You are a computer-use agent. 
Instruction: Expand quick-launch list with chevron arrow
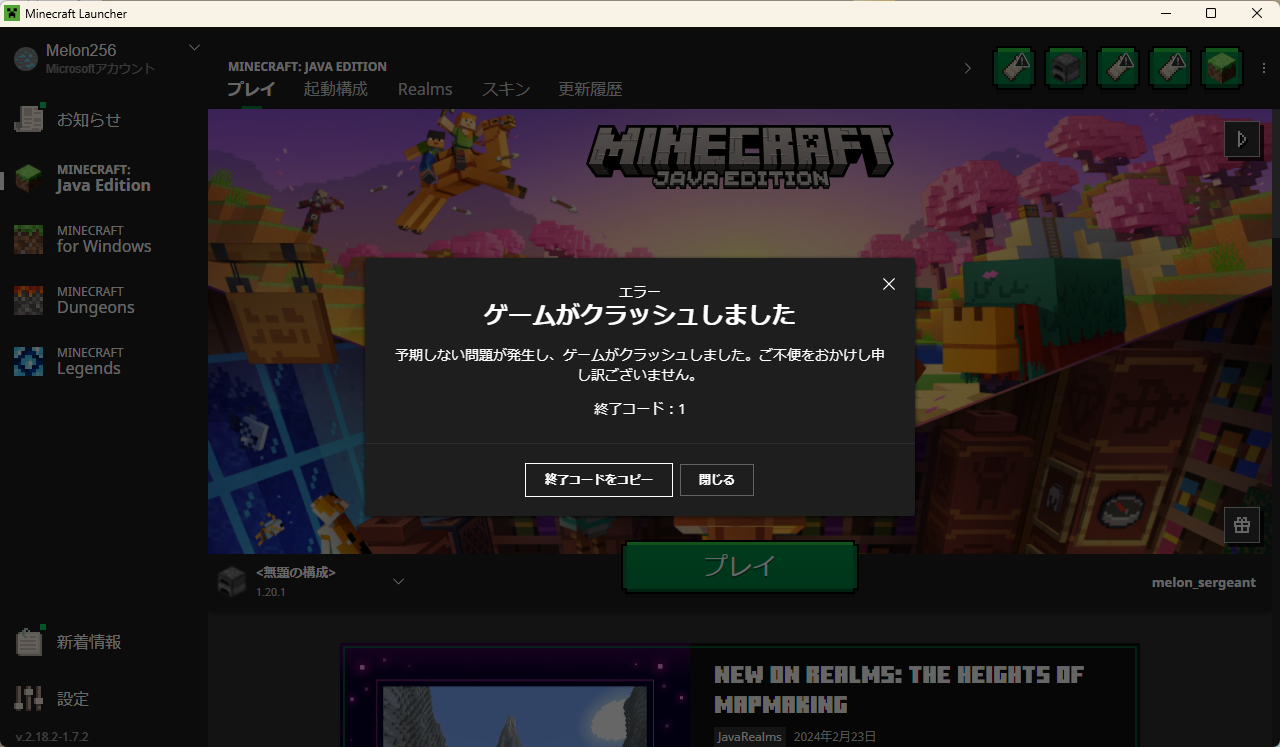pyautogui.click(x=967, y=68)
